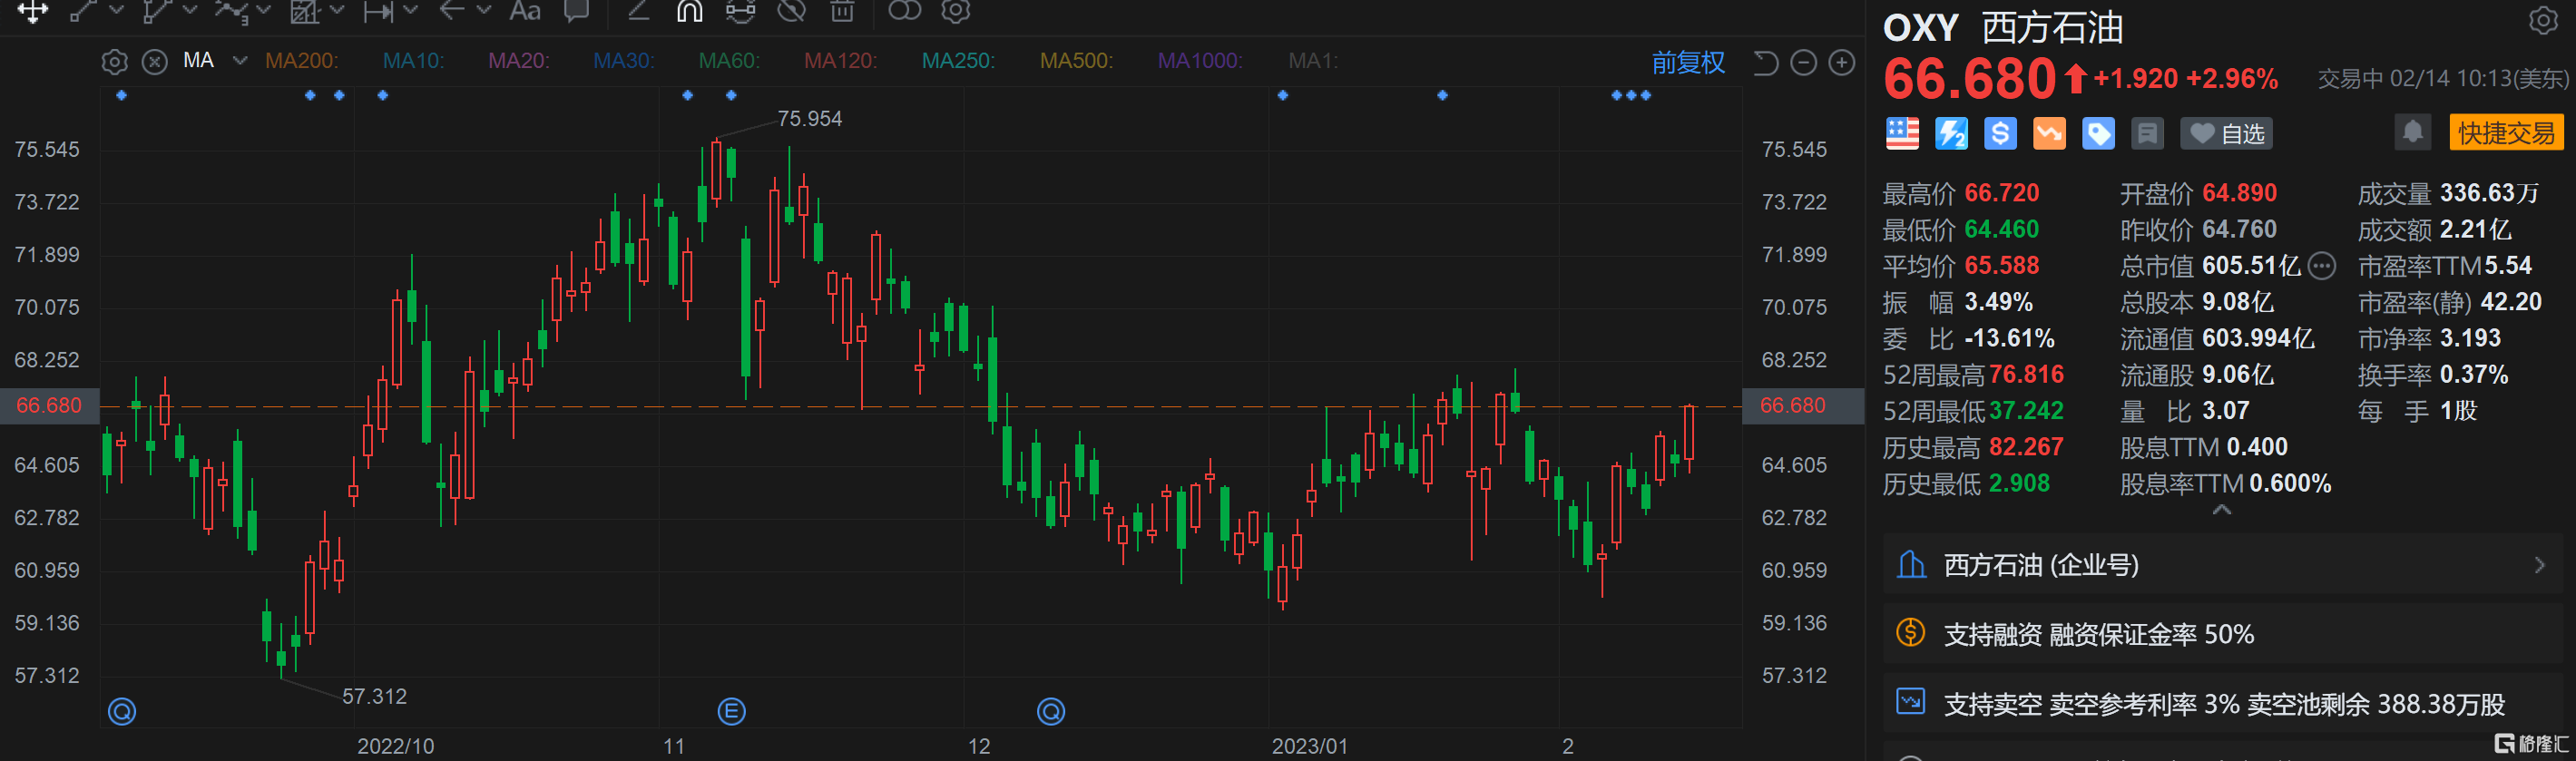This screenshot has height=761, width=2576.
Task: Open 西方石油 (企业号) company page
Action: click(2225, 565)
